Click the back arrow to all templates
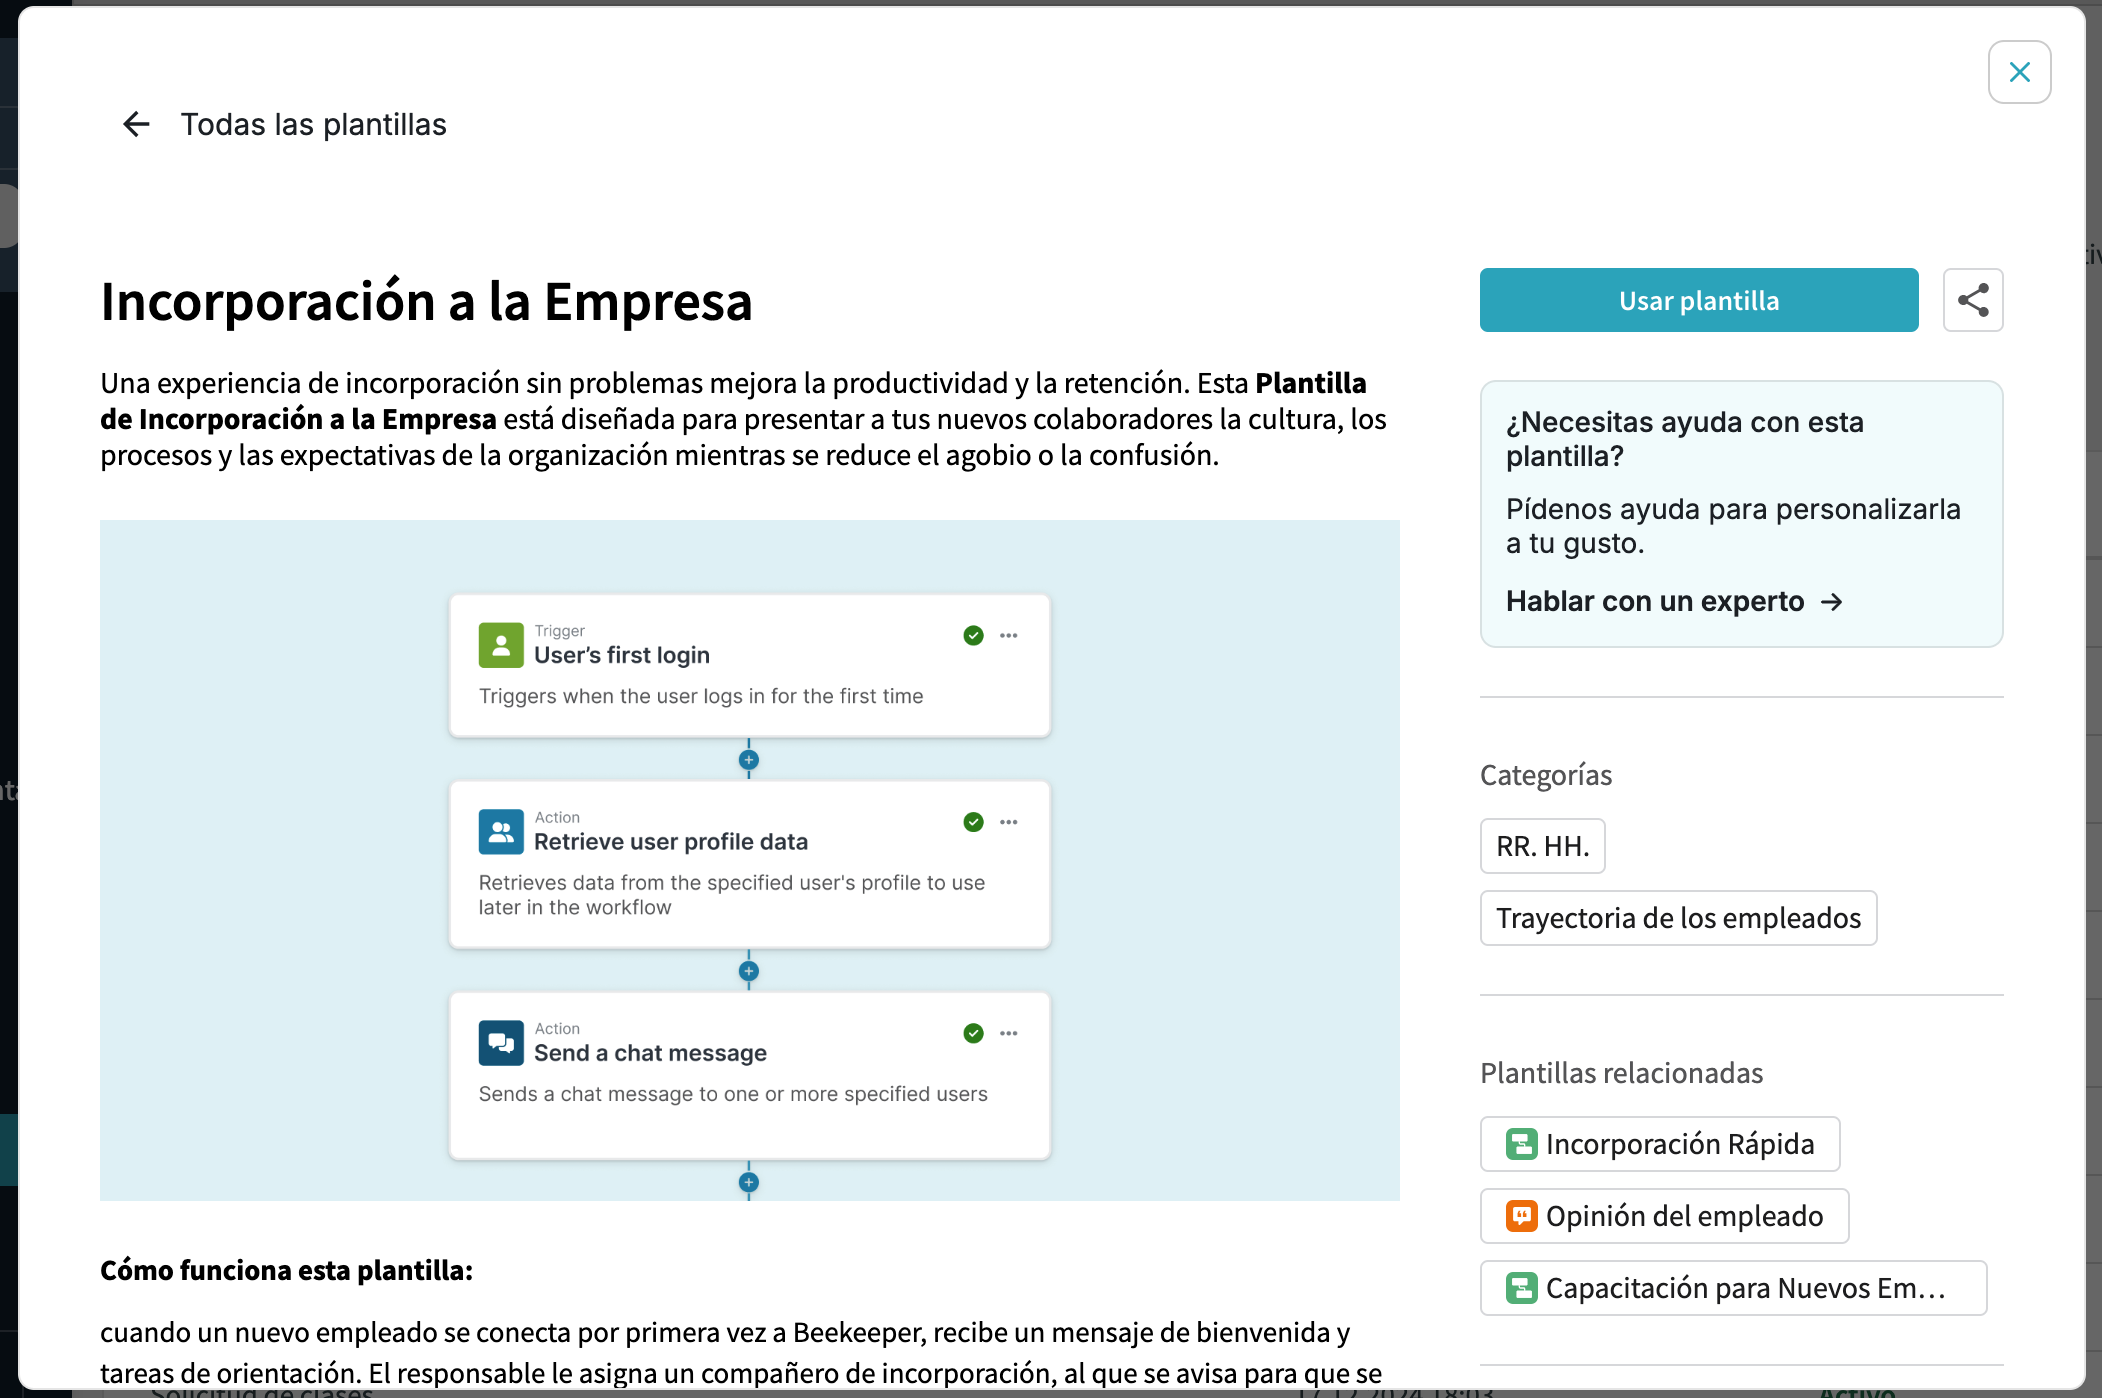 tap(136, 124)
